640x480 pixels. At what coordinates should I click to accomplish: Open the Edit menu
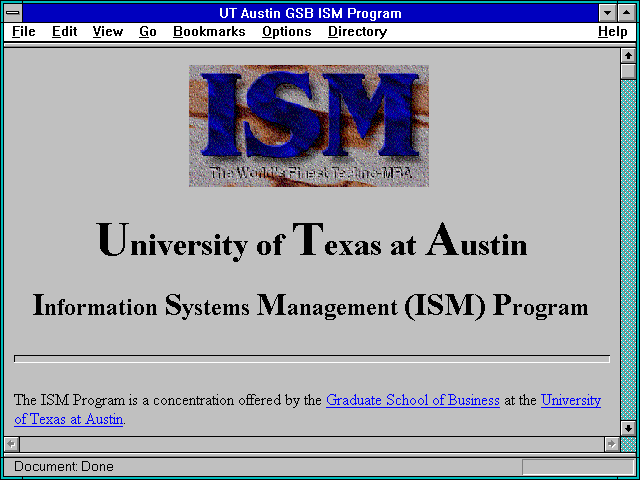coord(64,31)
